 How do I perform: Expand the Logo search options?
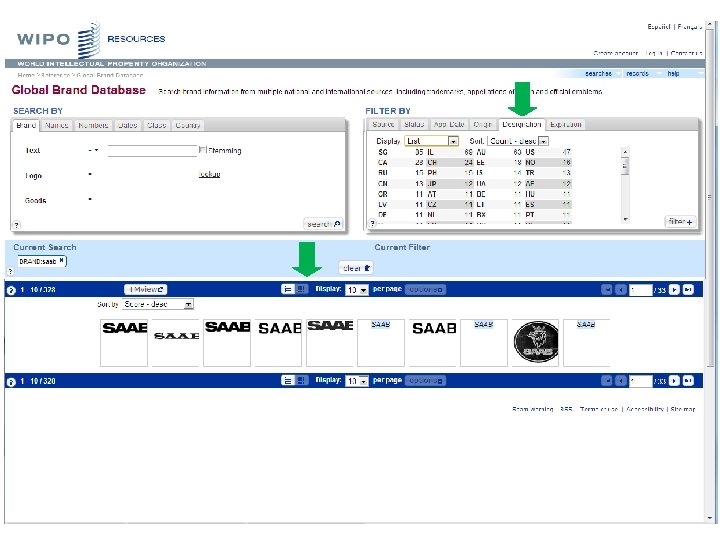pos(90,174)
